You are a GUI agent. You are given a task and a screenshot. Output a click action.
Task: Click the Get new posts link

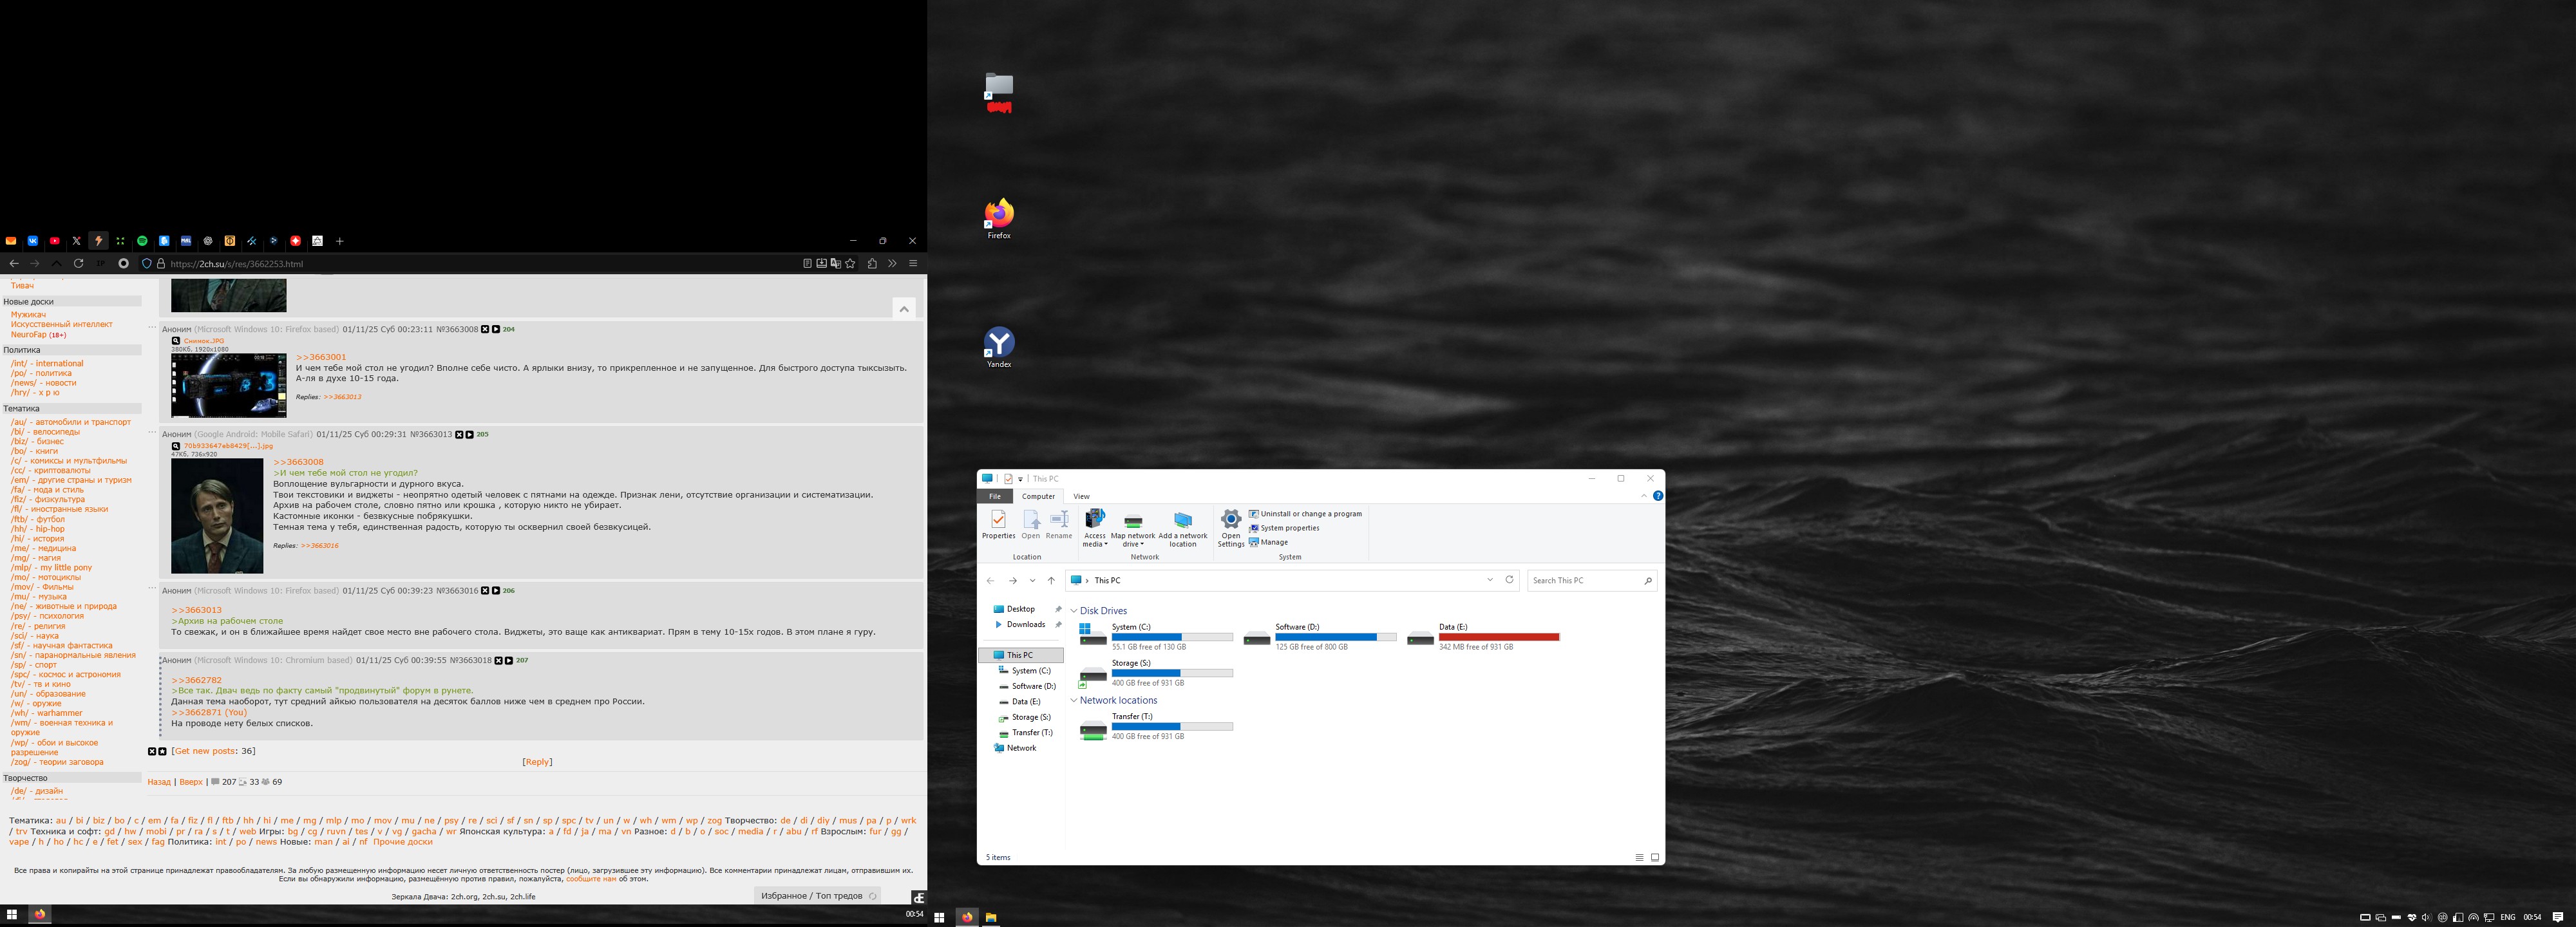coord(205,751)
